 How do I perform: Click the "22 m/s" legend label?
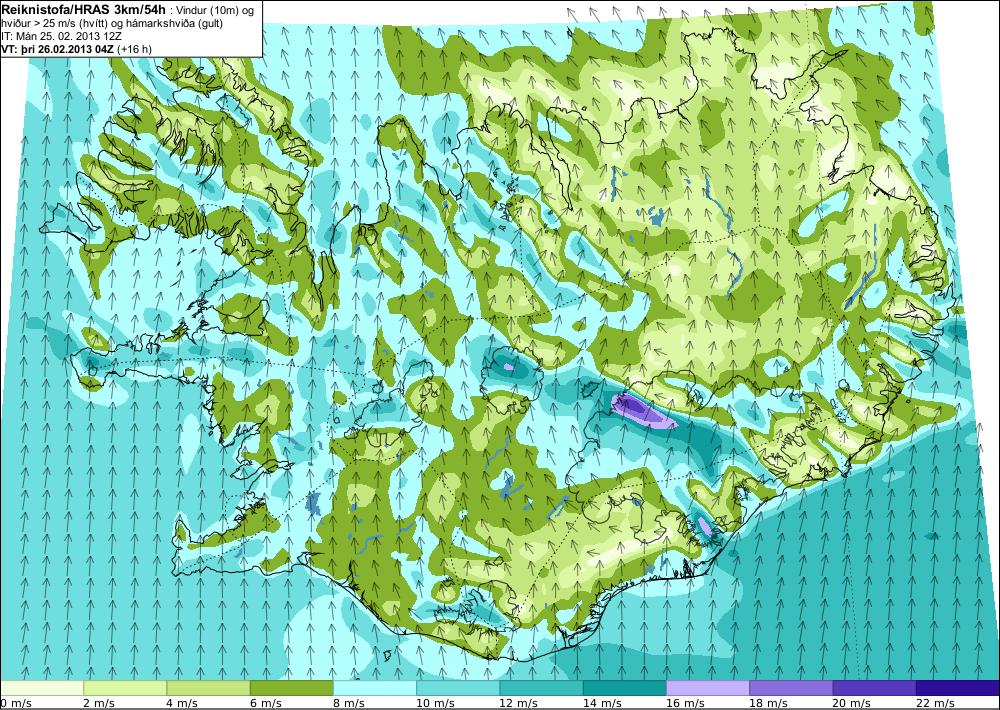935,703
